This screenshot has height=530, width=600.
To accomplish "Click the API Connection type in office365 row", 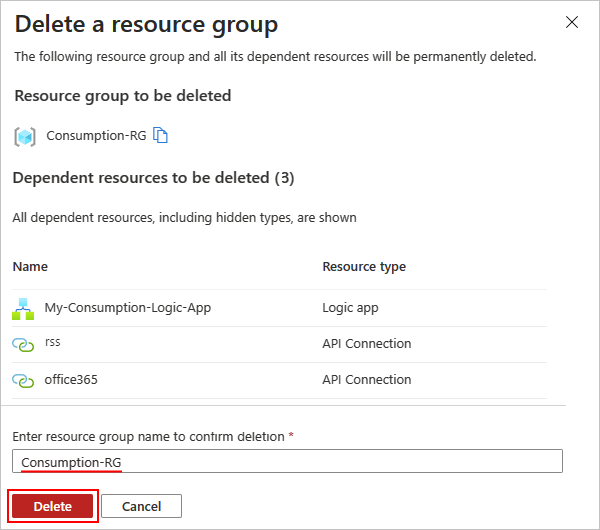I will 366,380.
